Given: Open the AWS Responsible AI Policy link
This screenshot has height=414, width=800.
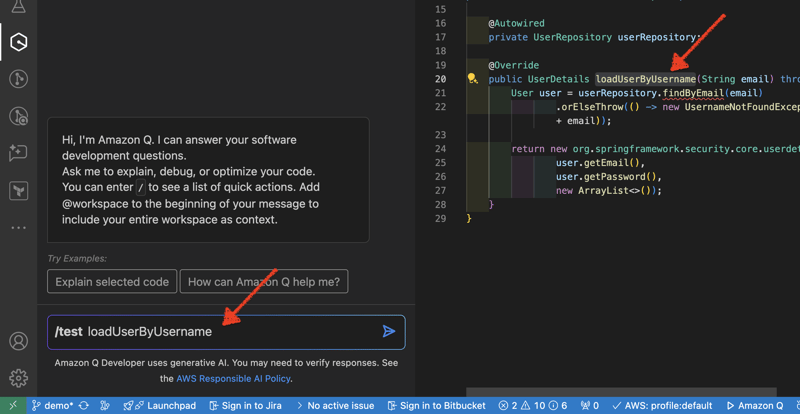Looking at the screenshot, I should click(233, 379).
